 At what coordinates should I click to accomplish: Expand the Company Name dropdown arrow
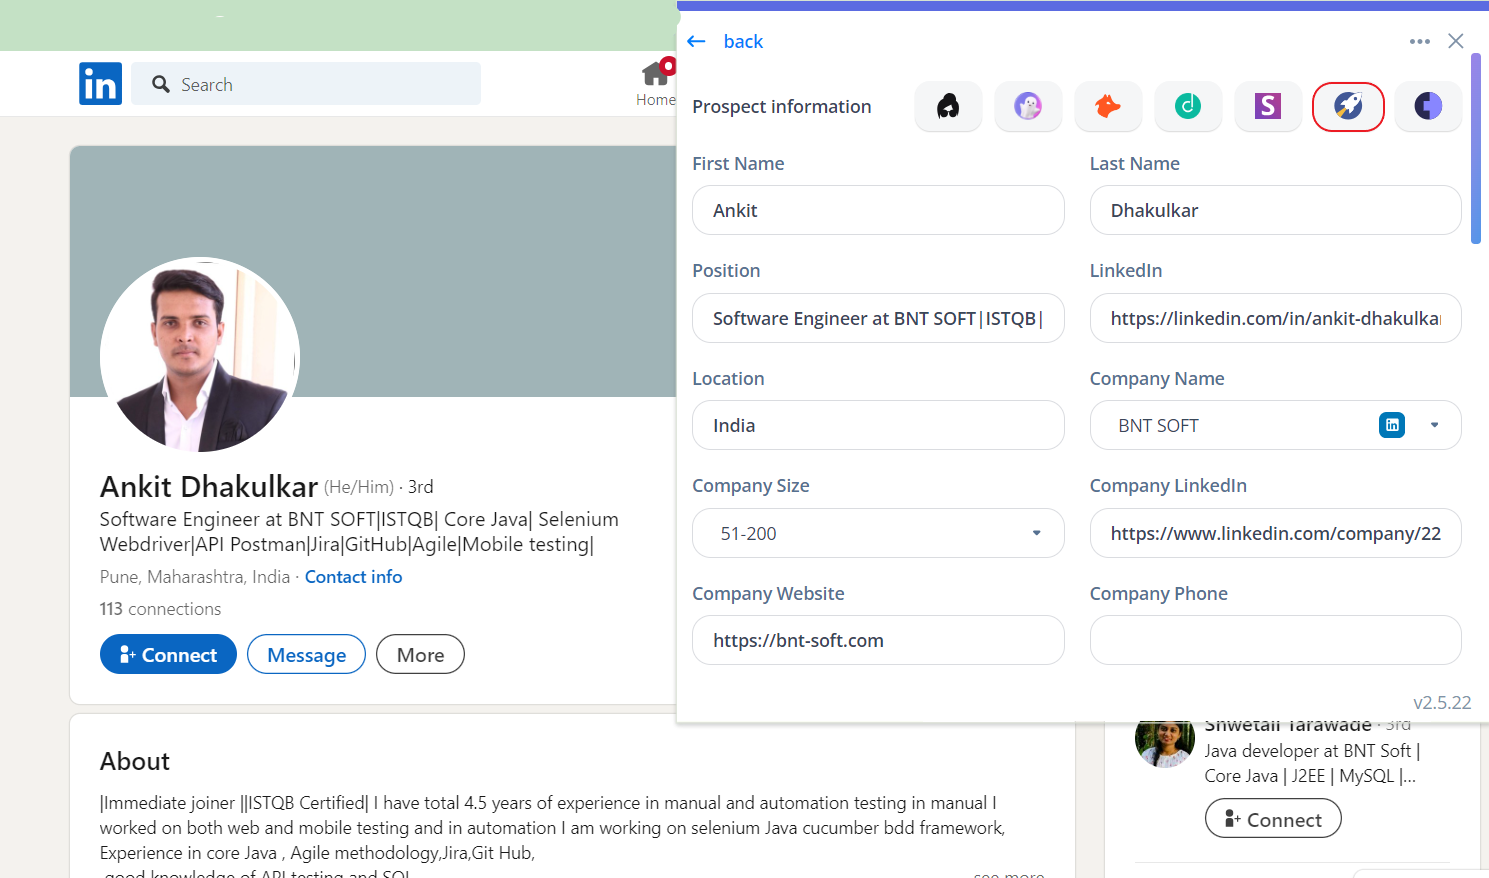[x=1435, y=425]
